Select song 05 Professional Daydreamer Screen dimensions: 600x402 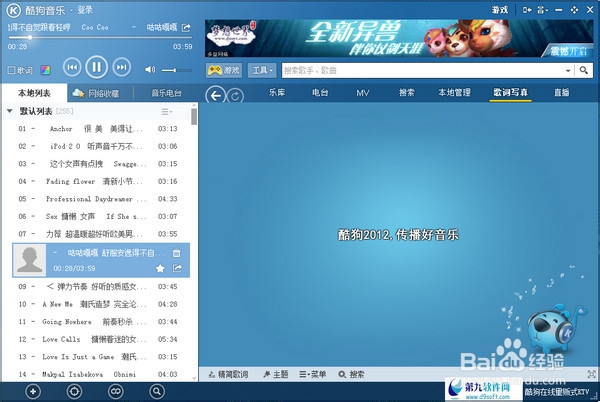(98, 199)
